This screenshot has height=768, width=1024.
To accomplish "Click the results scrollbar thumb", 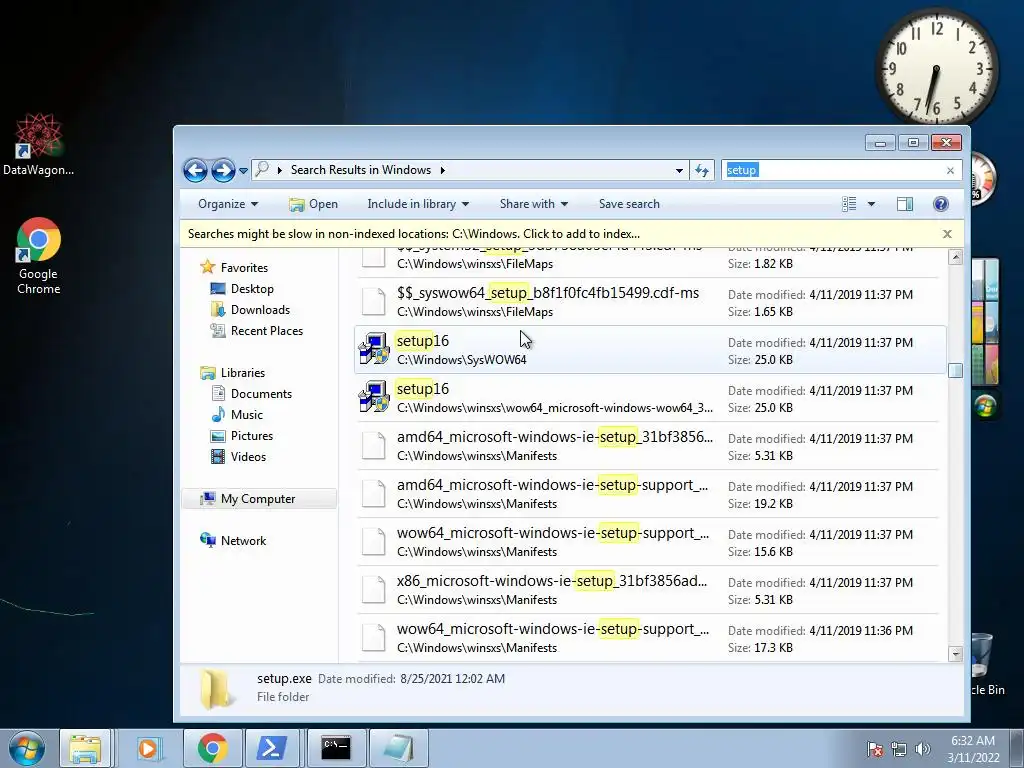I will [x=955, y=370].
